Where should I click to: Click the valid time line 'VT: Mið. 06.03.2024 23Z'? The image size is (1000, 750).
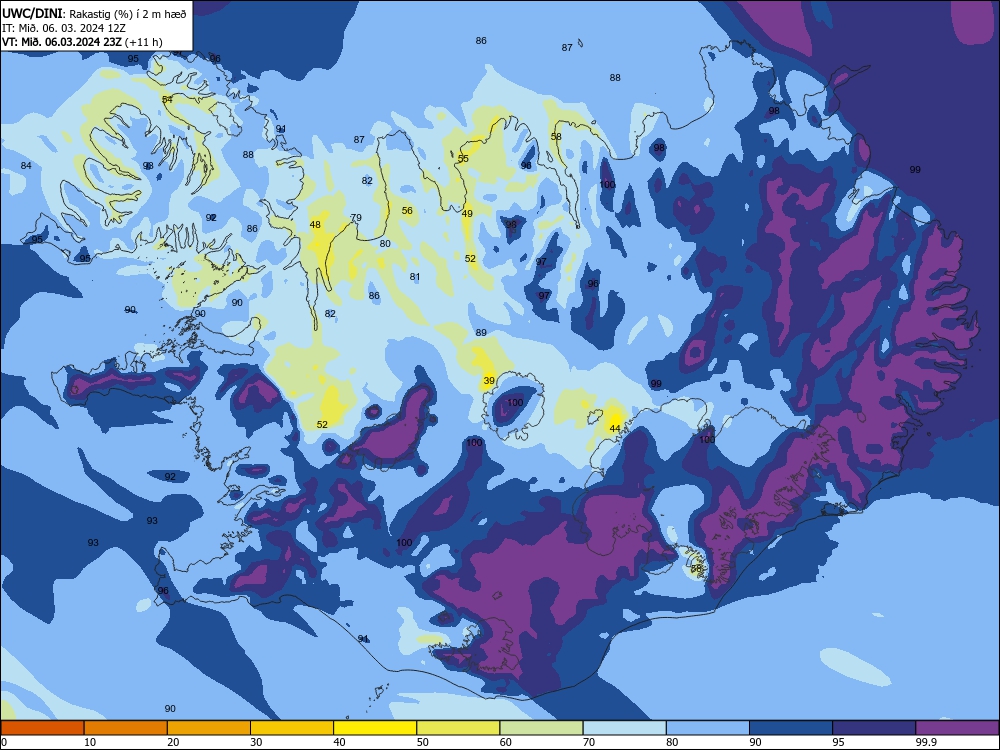pos(61,42)
